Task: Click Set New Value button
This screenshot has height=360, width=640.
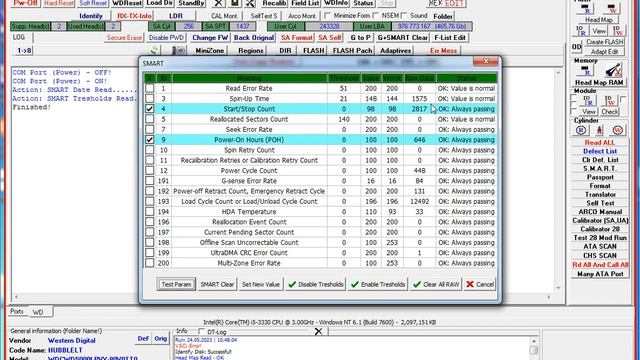Action: [261, 284]
